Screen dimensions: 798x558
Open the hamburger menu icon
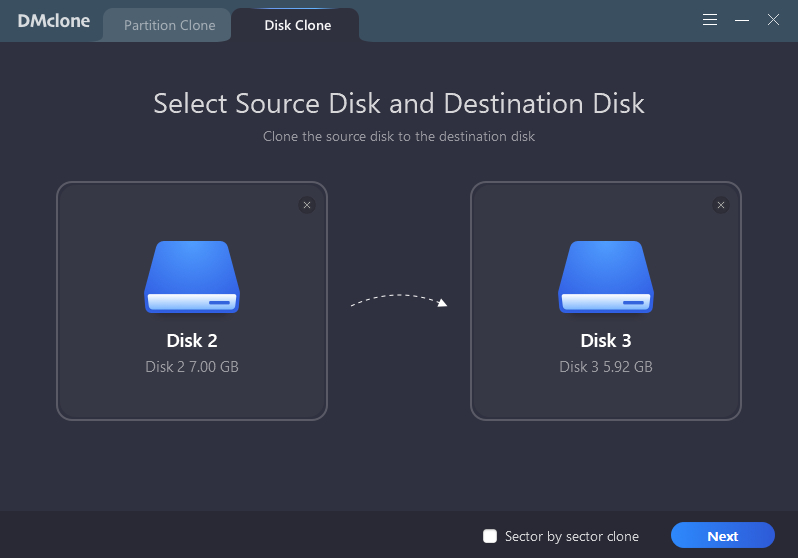click(x=710, y=20)
